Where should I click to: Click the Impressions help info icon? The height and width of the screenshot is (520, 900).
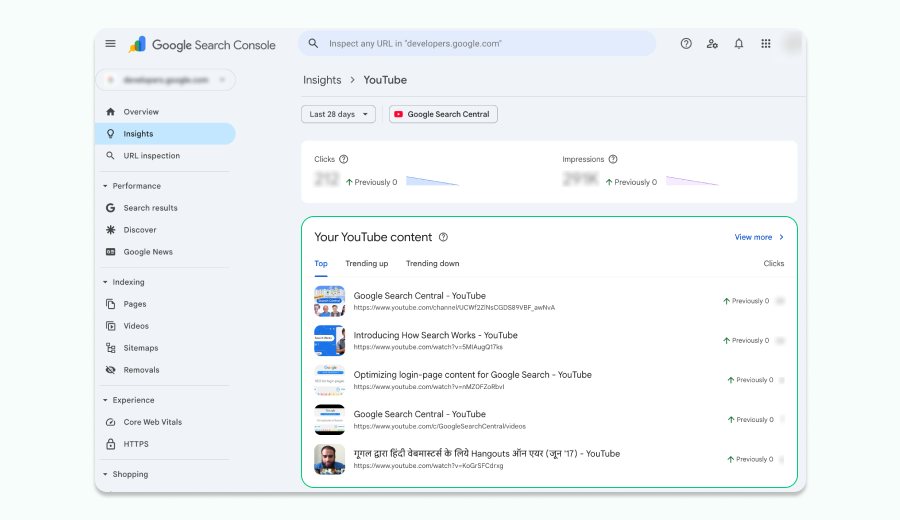click(x=613, y=159)
